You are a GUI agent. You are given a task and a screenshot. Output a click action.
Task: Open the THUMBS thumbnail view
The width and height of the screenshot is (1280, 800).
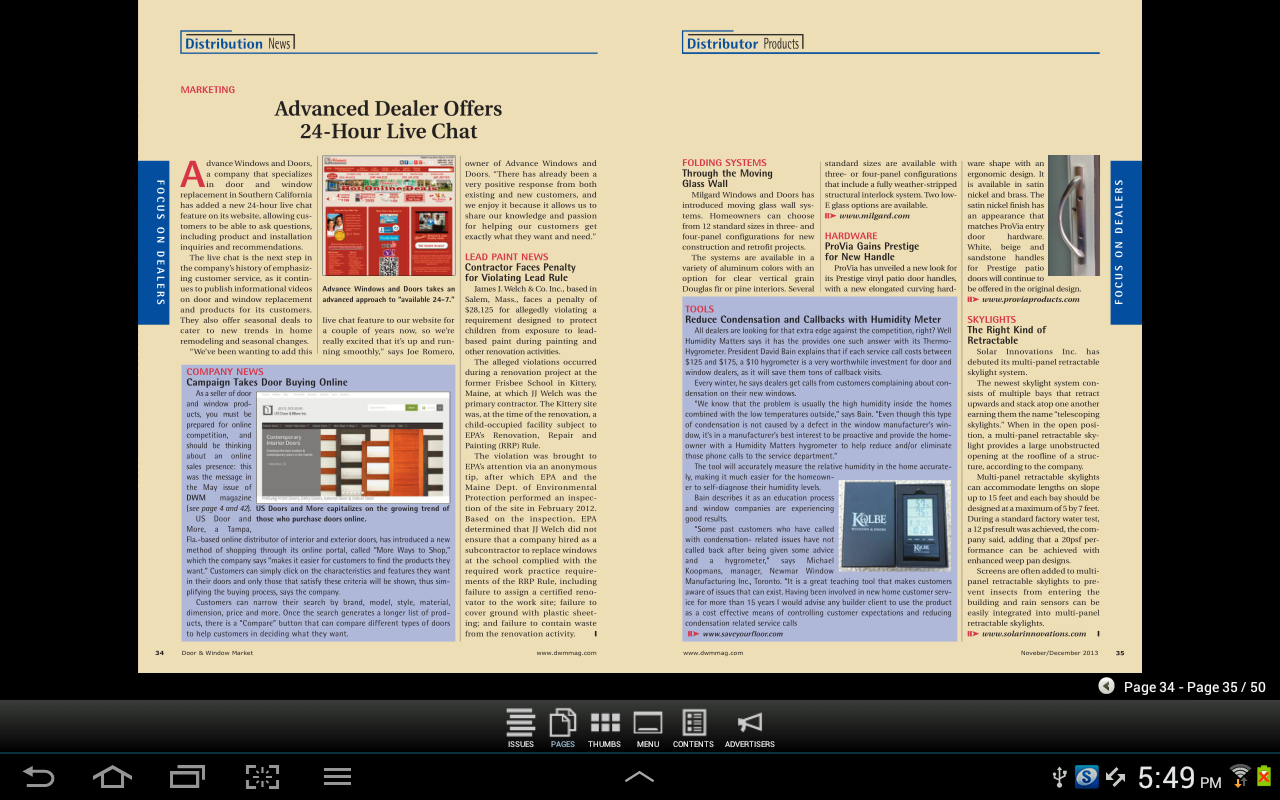[x=604, y=728]
